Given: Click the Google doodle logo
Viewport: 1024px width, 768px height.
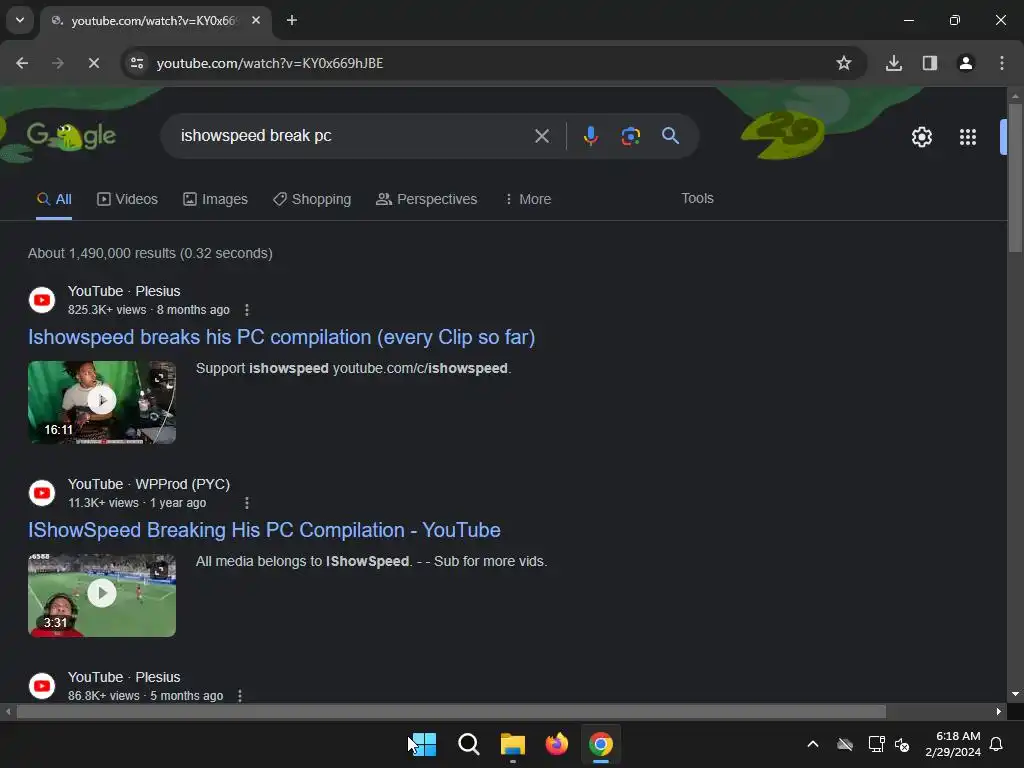Looking at the screenshot, I should (71, 136).
